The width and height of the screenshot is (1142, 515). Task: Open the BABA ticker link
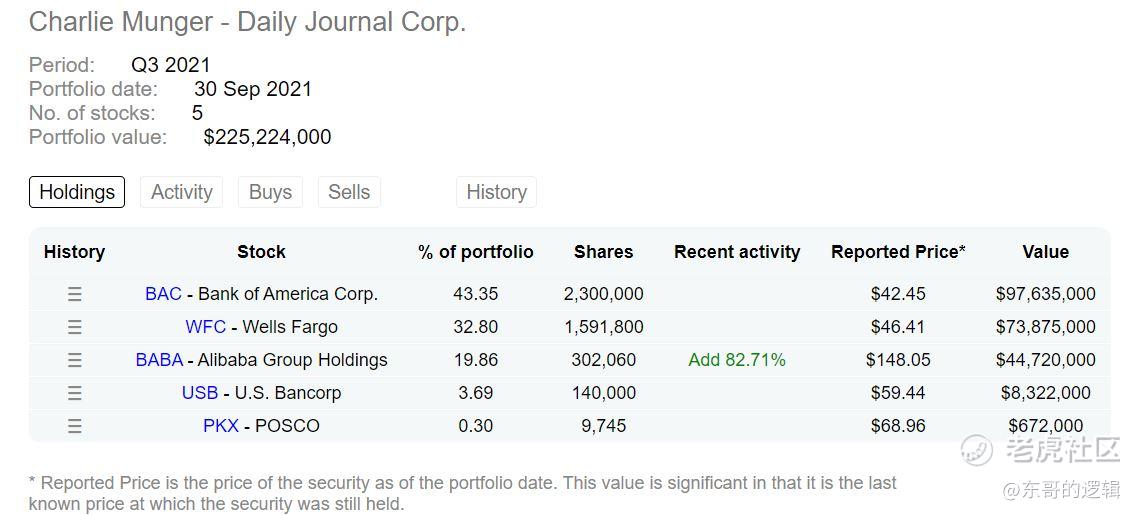(x=159, y=360)
